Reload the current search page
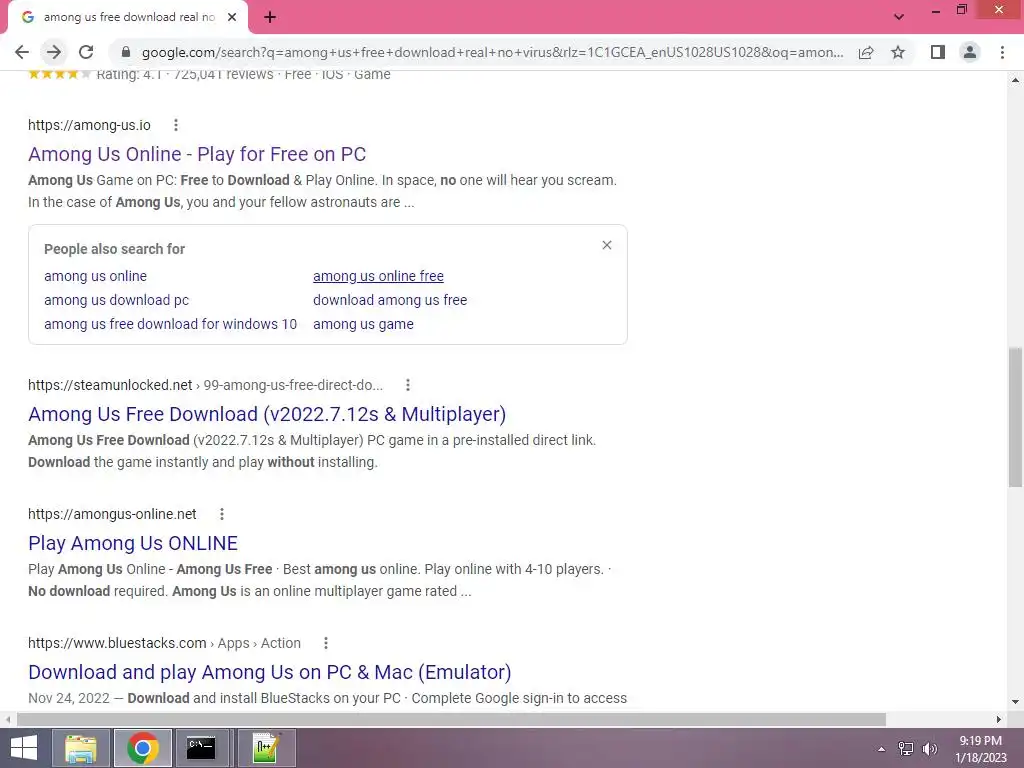This screenshot has width=1024, height=768. (x=86, y=52)
